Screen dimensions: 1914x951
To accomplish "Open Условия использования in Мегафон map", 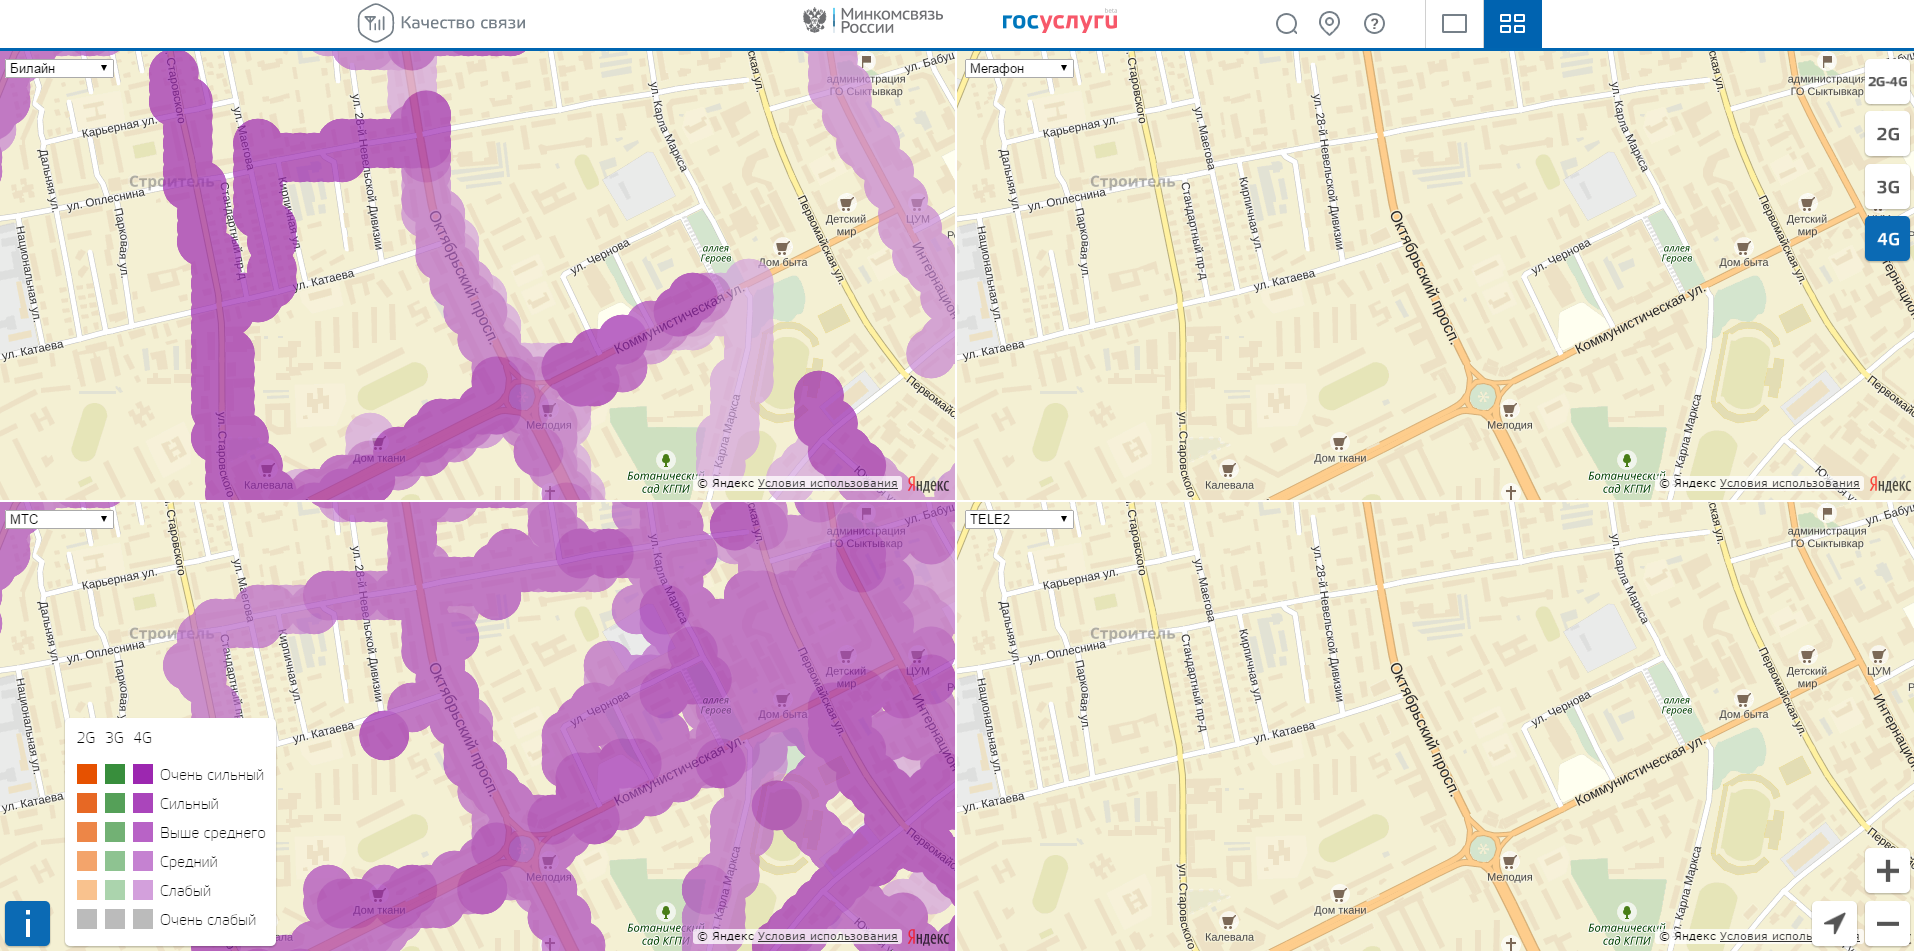I will 1789,484.
